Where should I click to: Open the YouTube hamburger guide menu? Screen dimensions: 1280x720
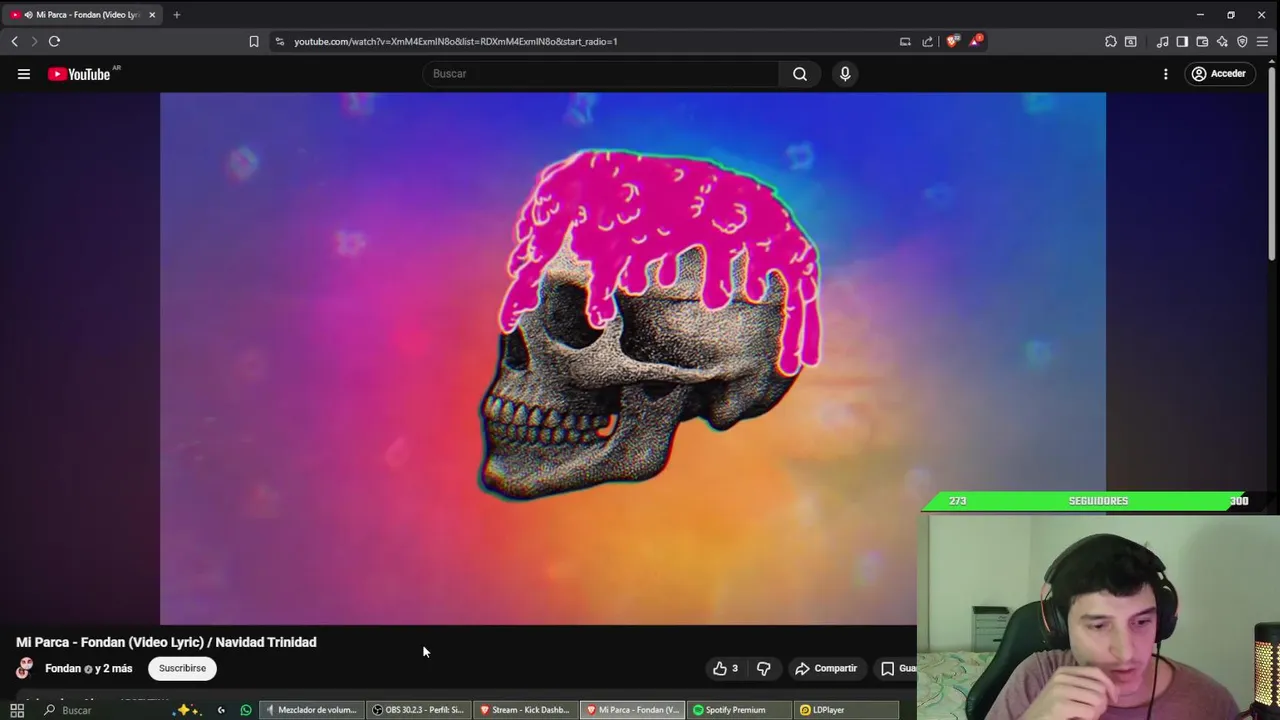tap(24, 74)
